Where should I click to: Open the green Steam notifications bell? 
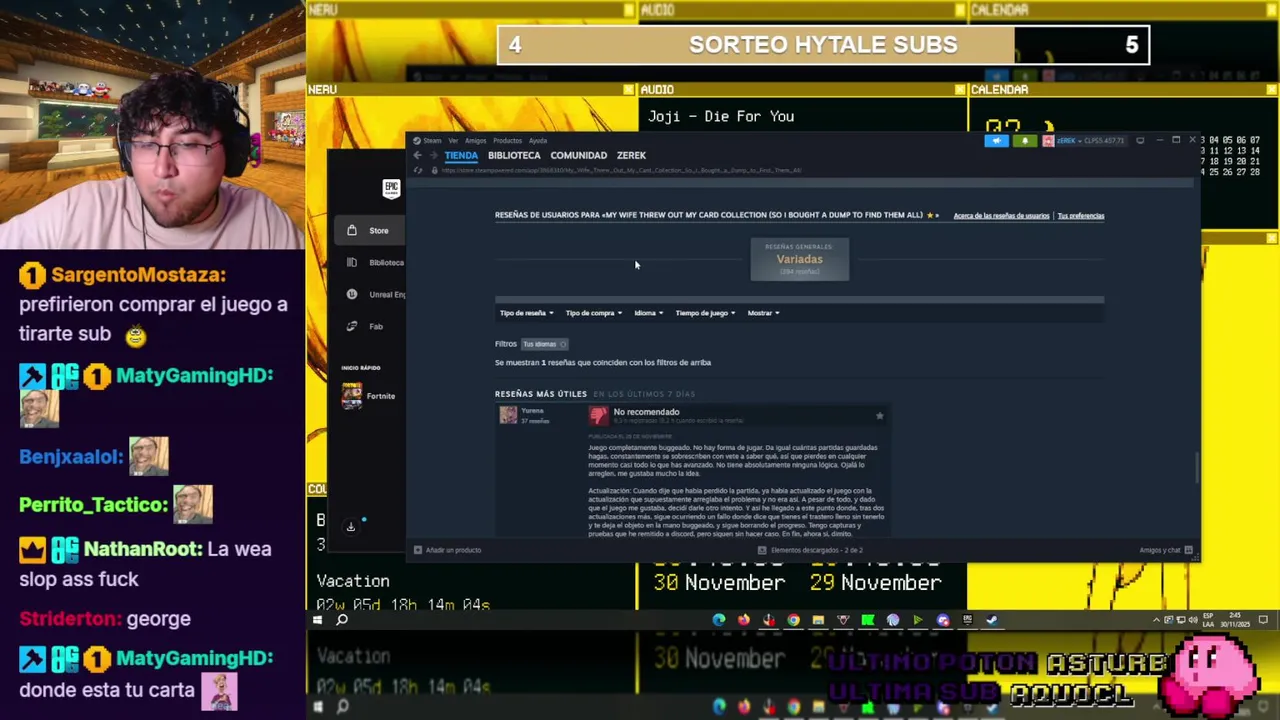[x=1024, y=141]
